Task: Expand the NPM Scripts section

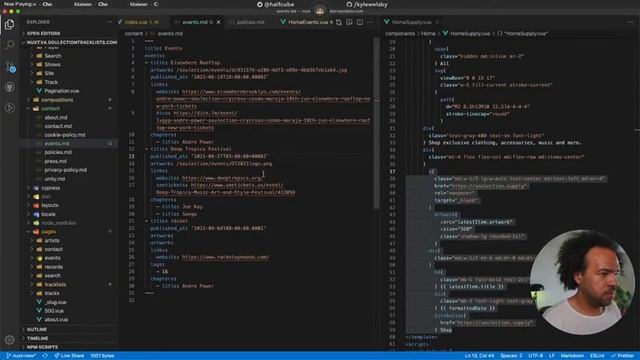Action: click(x=69, y=347)
